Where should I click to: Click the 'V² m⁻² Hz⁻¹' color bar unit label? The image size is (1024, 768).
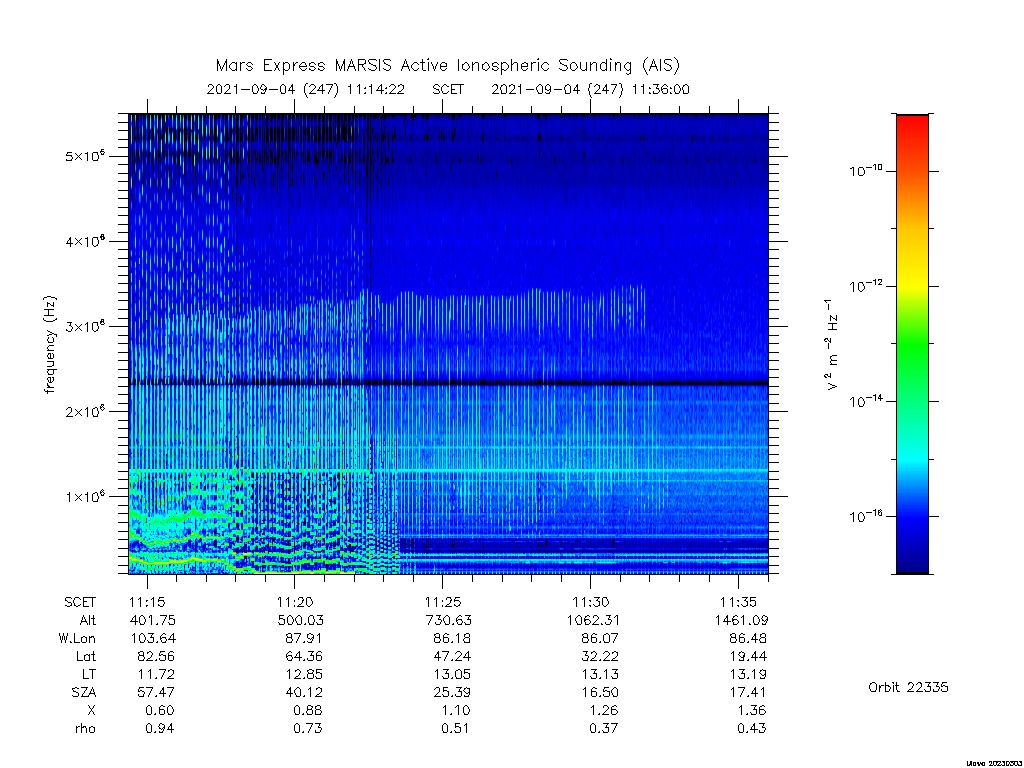(831, 345)
